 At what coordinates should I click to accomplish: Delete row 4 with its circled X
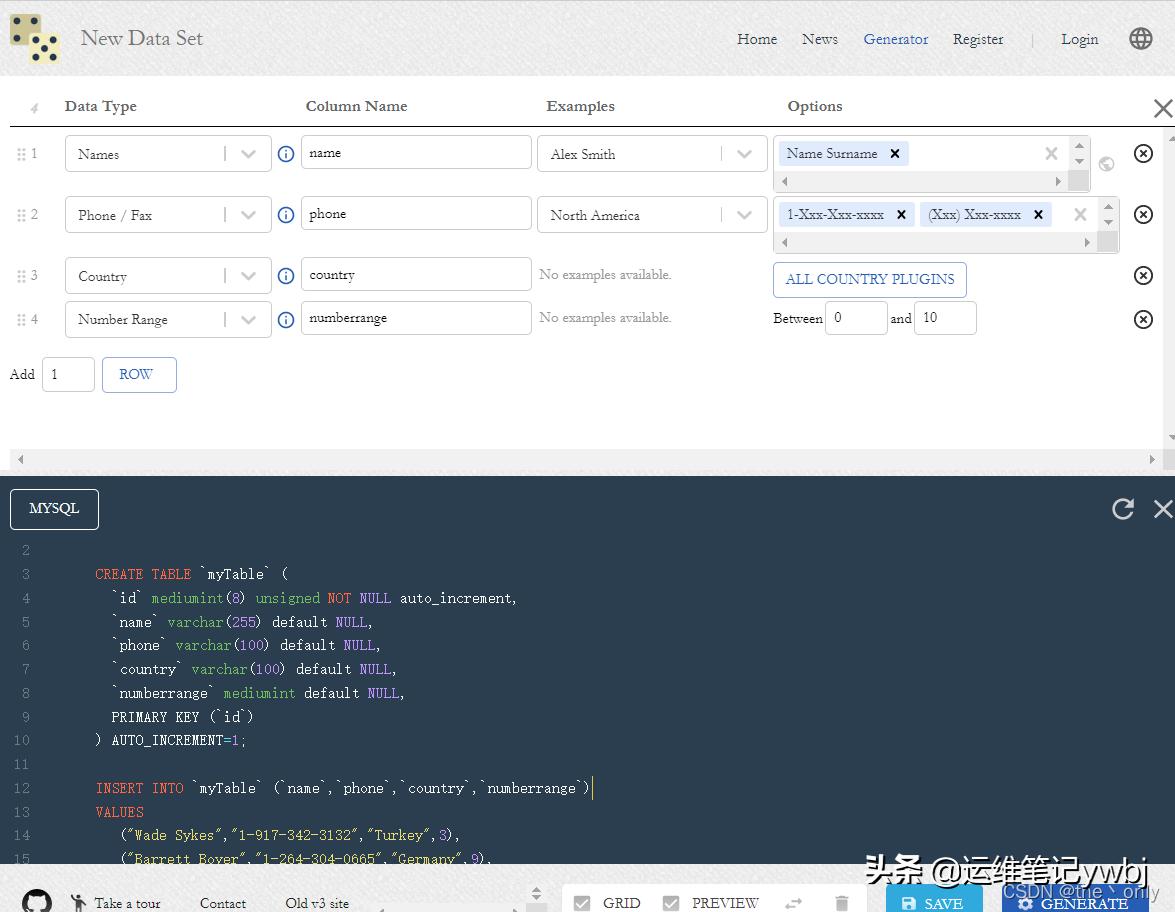[x=1143, y=319]
